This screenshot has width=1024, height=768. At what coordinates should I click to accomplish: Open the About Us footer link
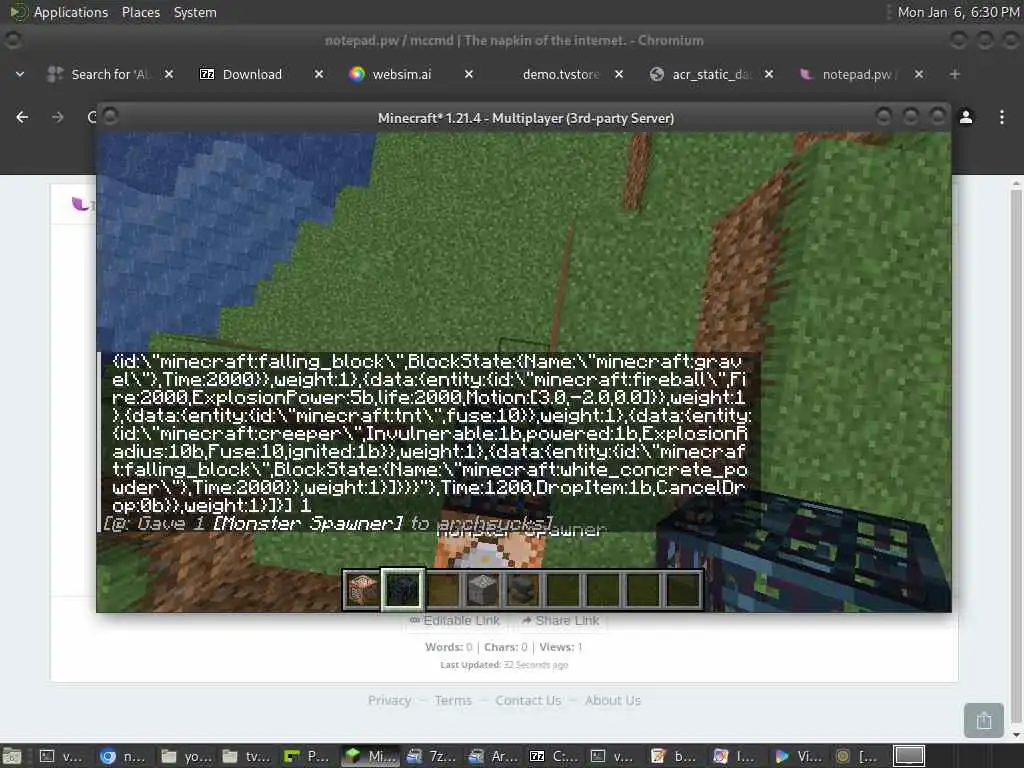(613, 700)
